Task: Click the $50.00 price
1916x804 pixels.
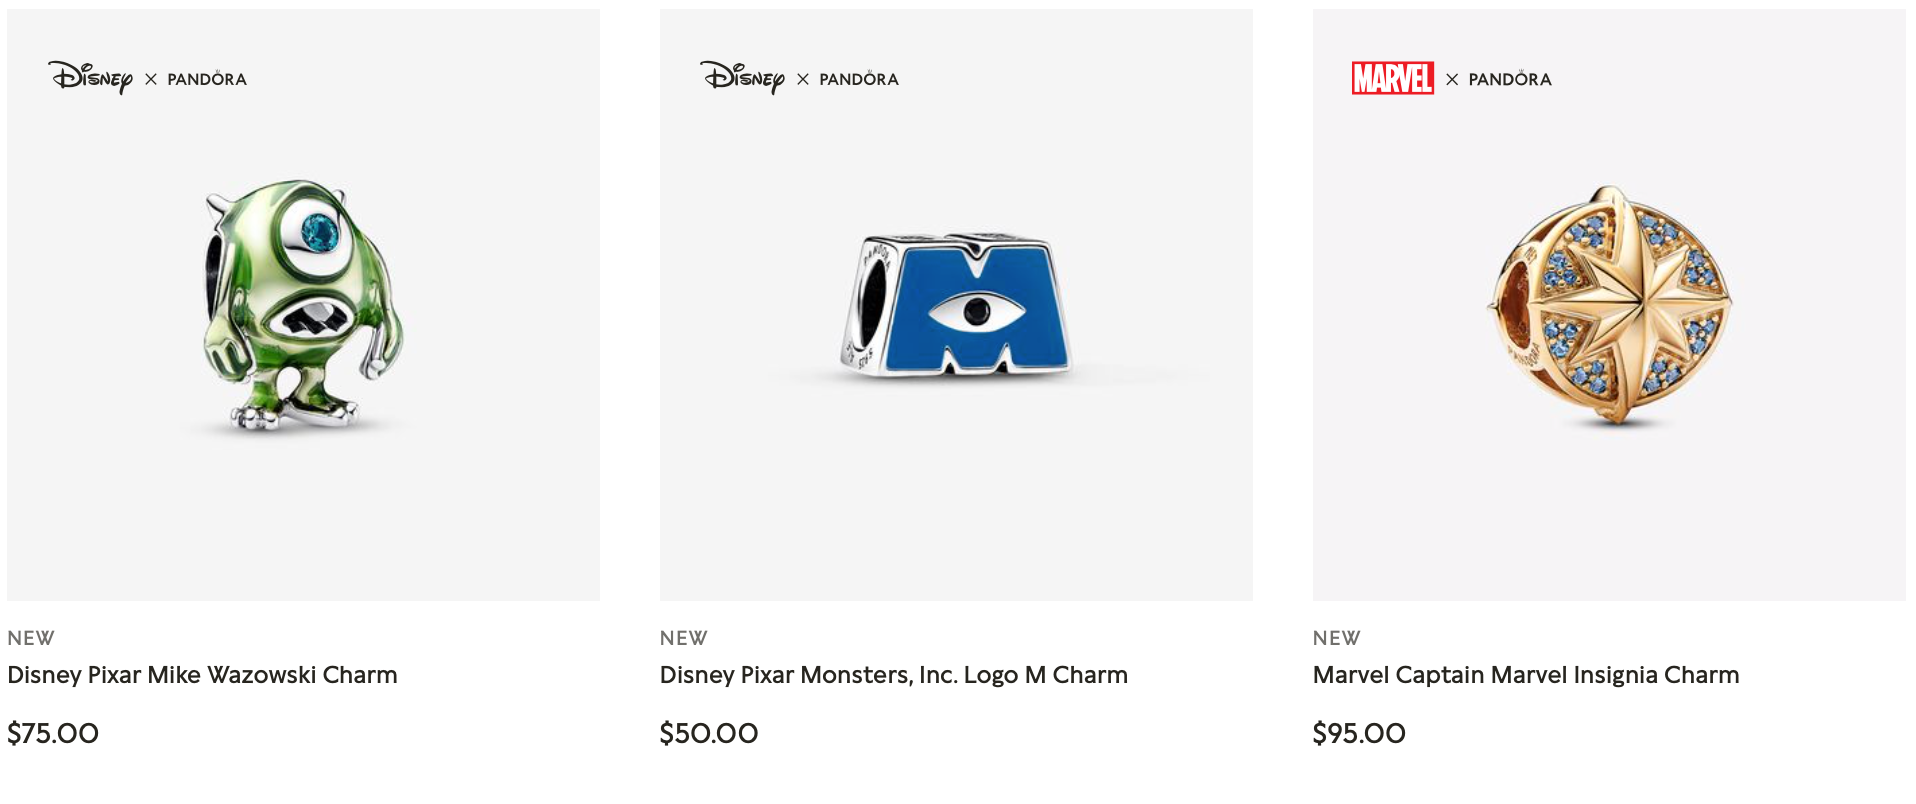Action: tap(709, 733)
